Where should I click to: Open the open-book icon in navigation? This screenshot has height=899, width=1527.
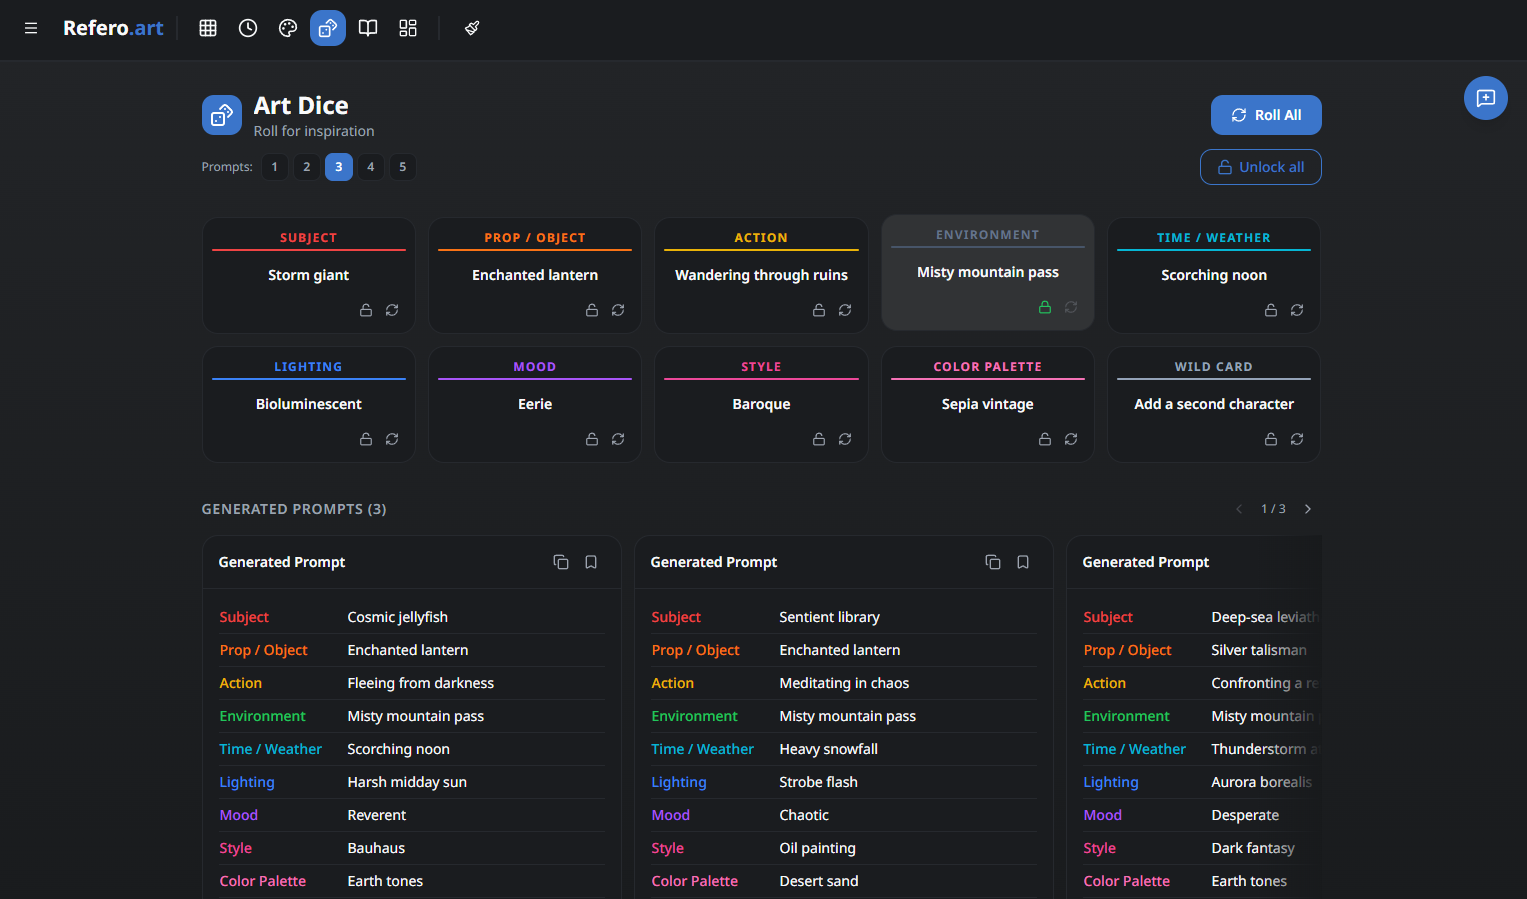pos(368,28)
